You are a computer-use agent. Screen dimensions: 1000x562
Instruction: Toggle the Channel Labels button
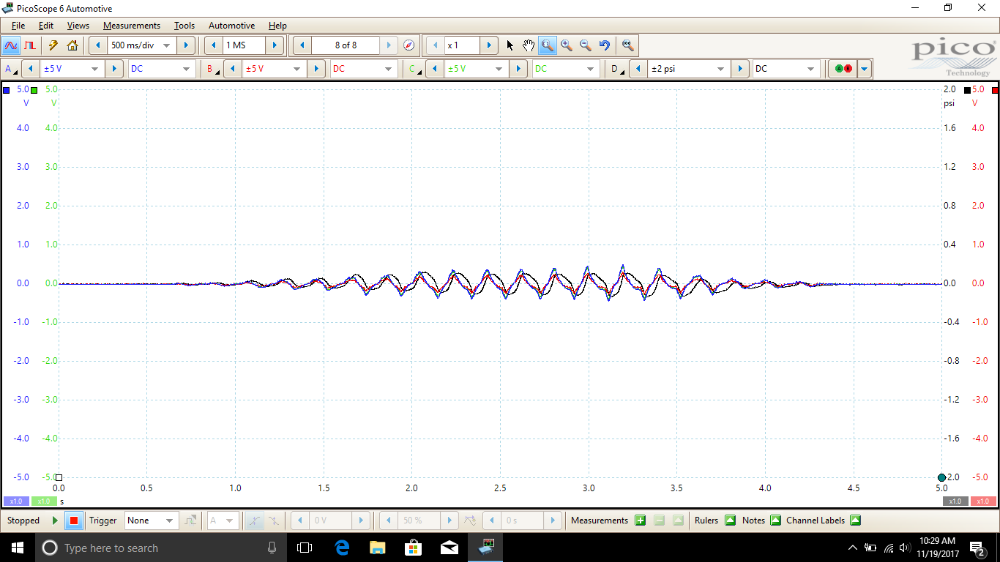coord(855,520)
